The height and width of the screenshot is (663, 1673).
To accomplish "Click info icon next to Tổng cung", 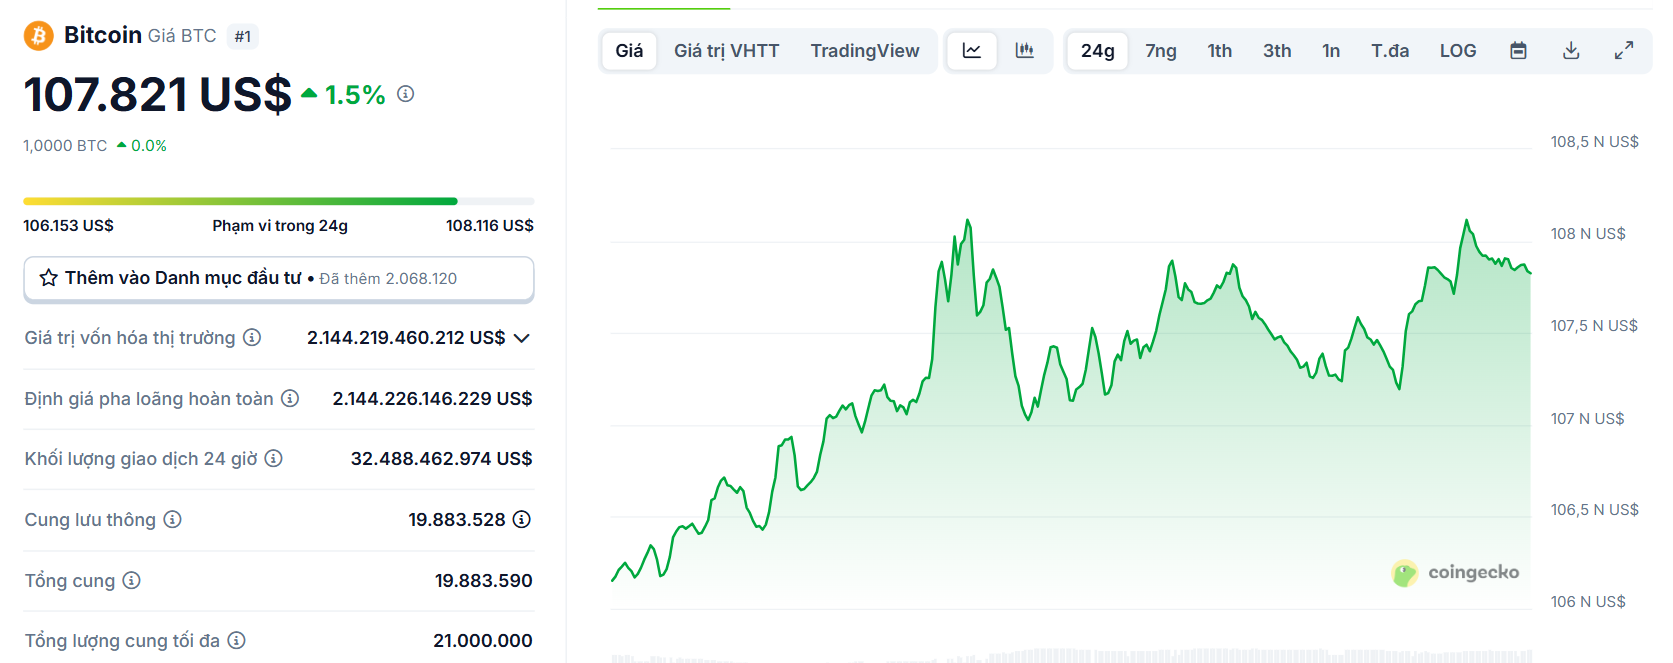I will pos(131,580).
